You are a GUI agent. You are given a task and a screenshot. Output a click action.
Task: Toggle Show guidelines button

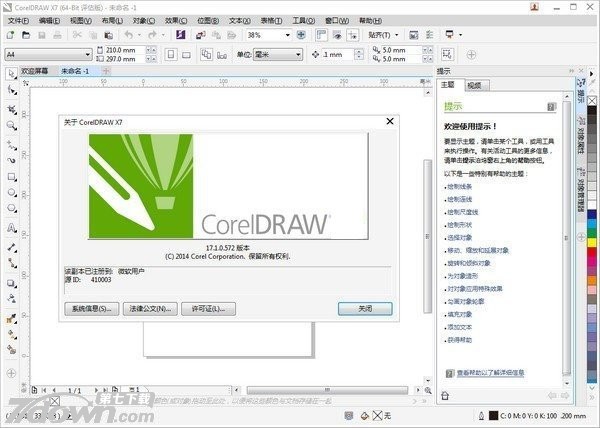[x=352, y=35]
